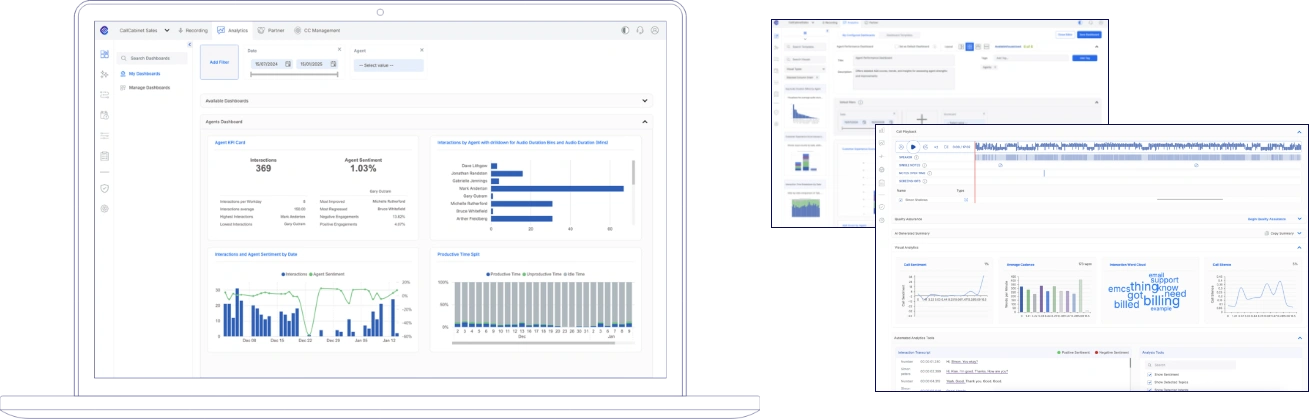Viewport: 1309px width, 419px height.
Task: Open calendar for the 15/07/2024 date
Action: [288, 64]
